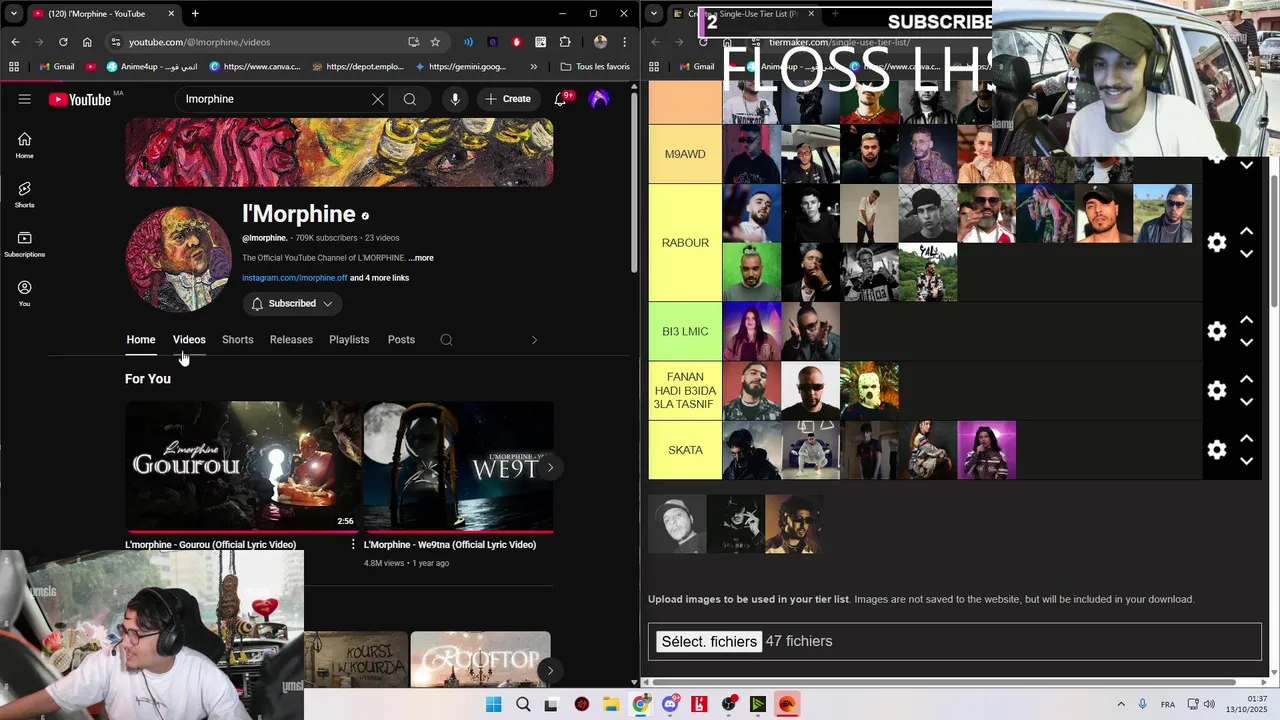1280x720 pixels.
Task: Click Sélect. fichiers upload button
Action: point(709,642)
